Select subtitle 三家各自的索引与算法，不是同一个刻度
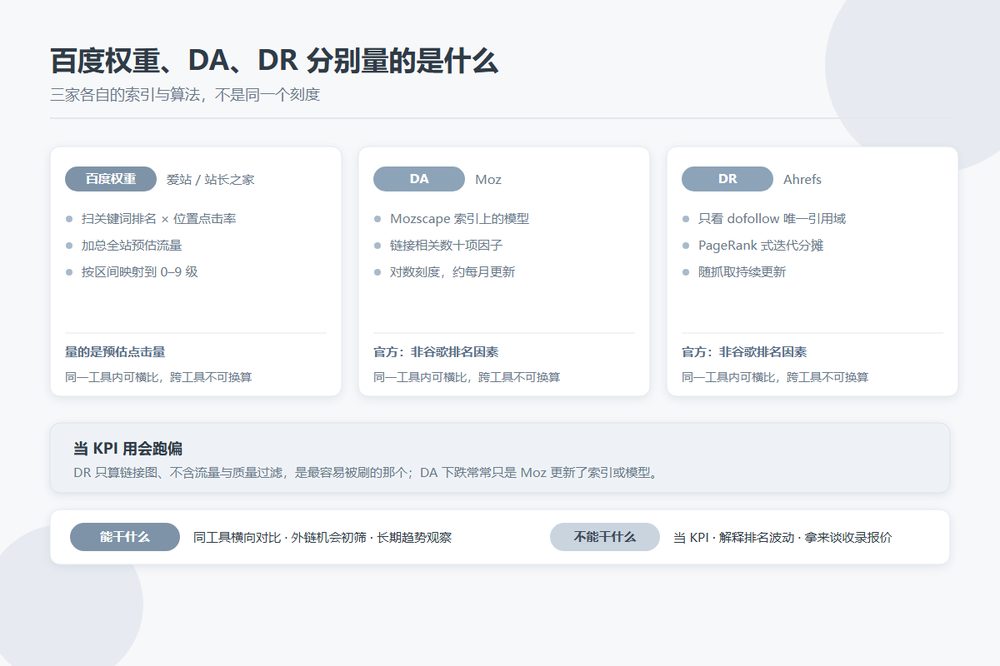Screen dimensions: 1000x666 (185, 95)
